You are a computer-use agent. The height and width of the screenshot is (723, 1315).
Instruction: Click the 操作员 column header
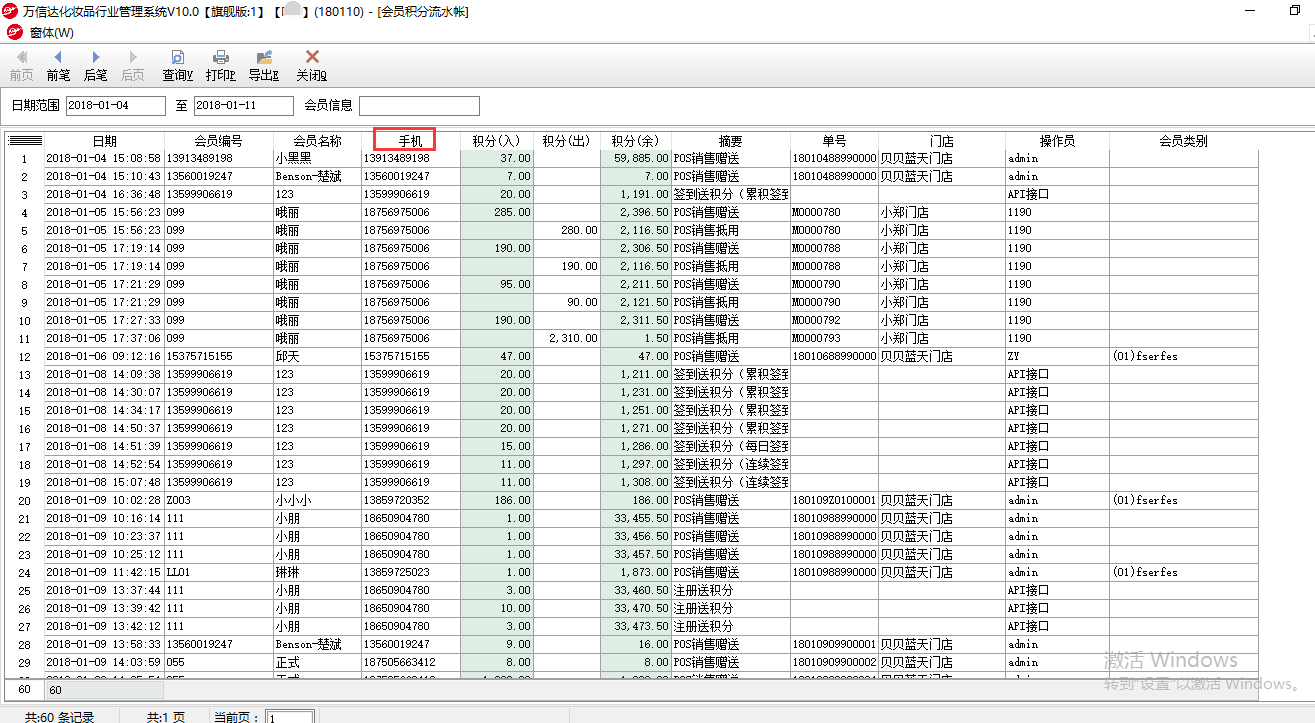tap(1057, 141)
